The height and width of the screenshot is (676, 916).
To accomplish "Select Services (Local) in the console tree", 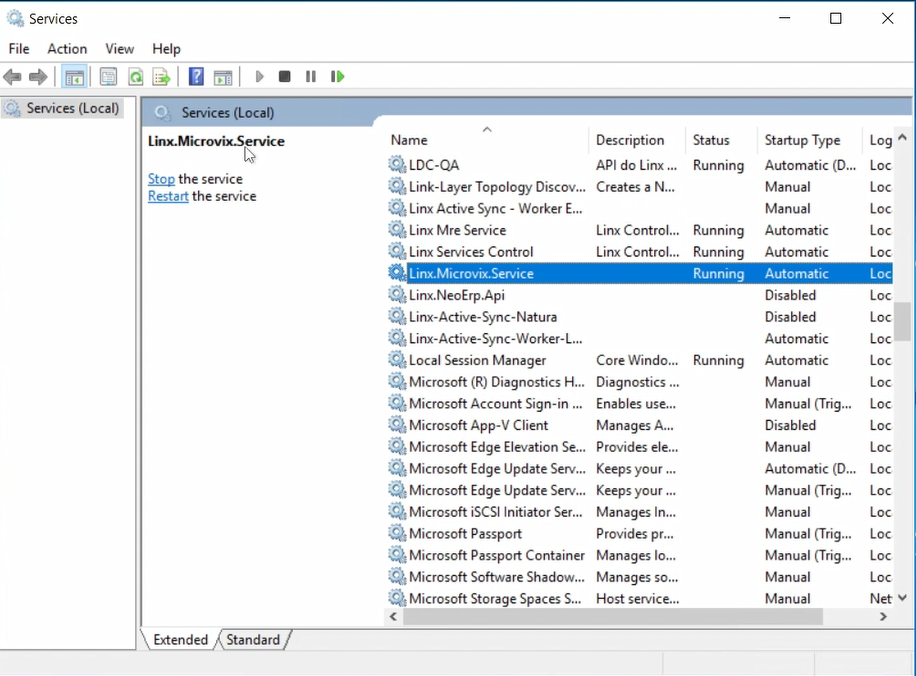I will coord(72,108).
